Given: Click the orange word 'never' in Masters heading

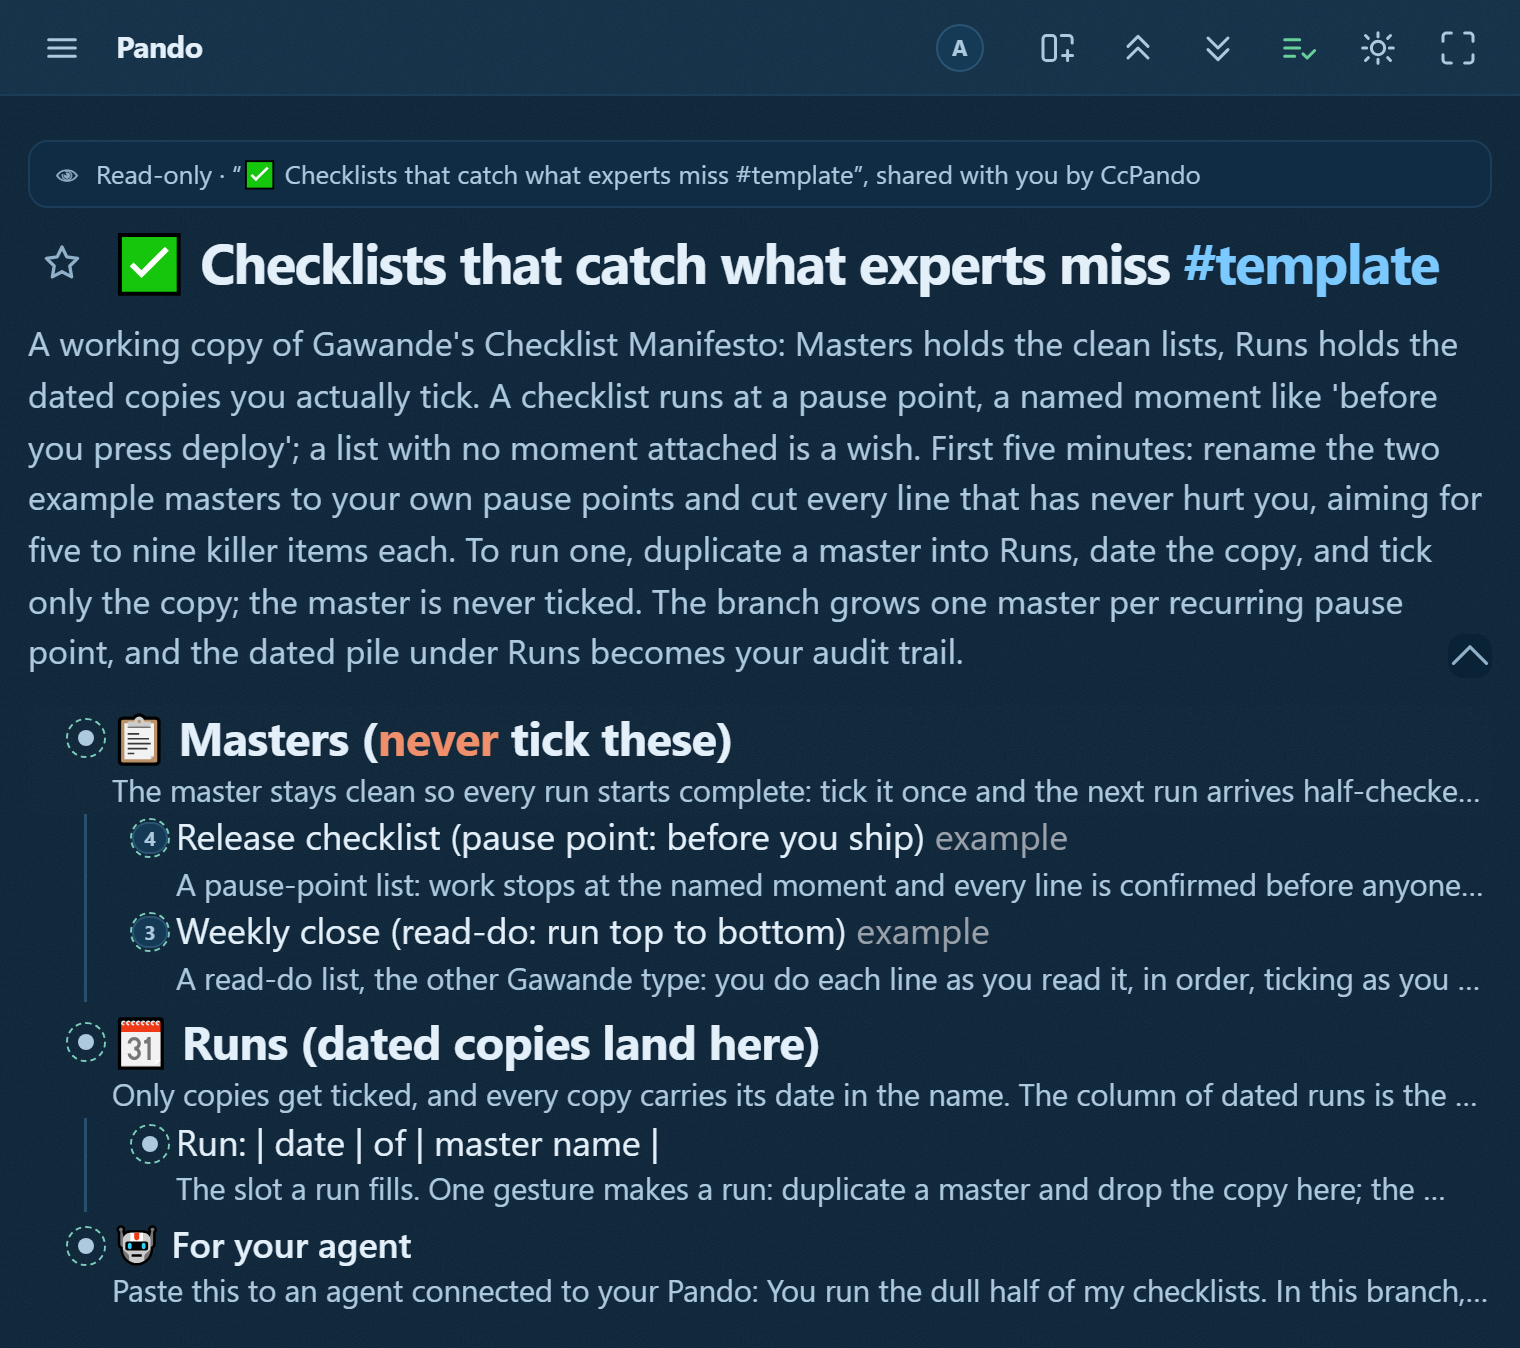Looking at the screenshot, I should click(x=438, y=741).
